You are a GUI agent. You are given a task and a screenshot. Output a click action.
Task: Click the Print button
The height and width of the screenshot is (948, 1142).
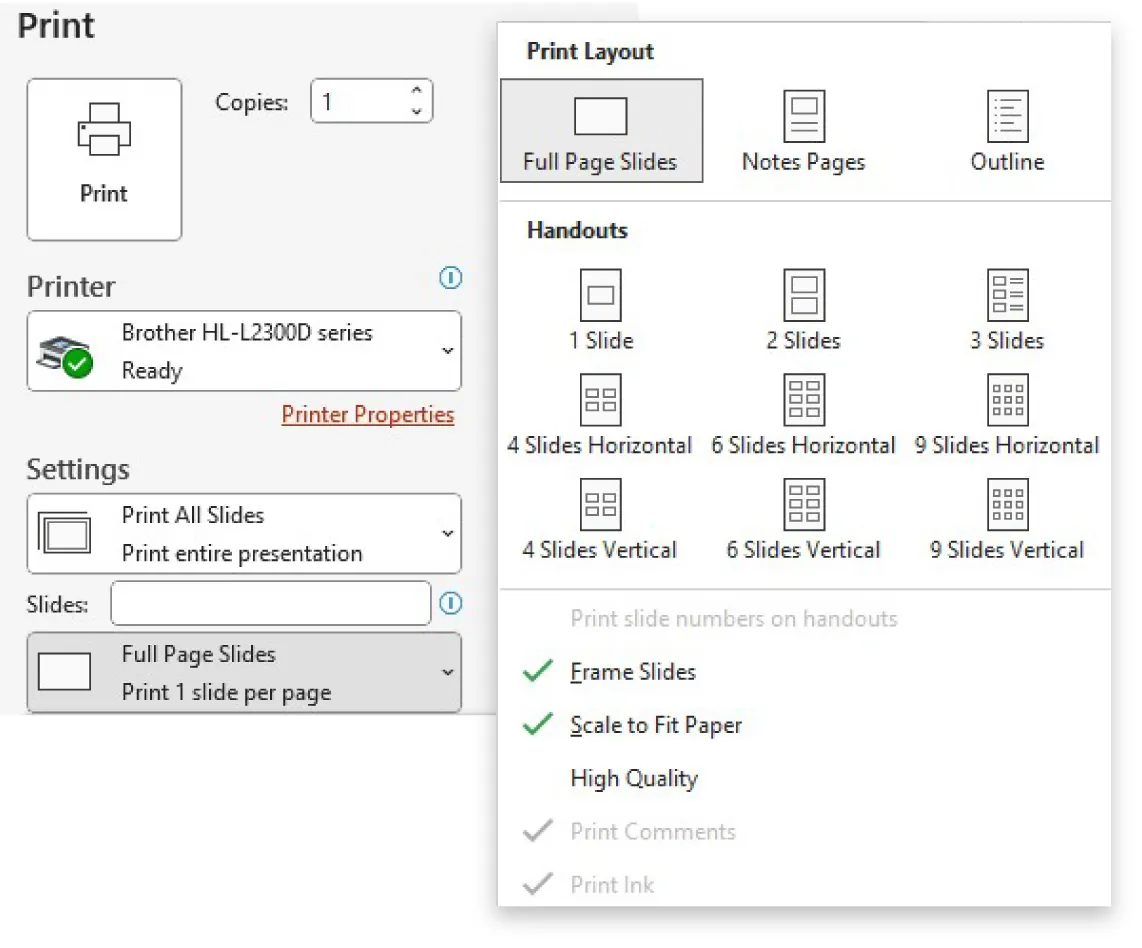(103, 159)
